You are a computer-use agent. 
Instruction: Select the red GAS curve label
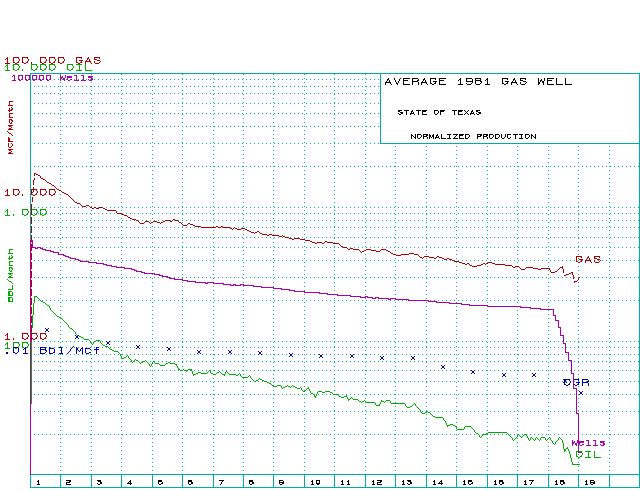point(588,259)
